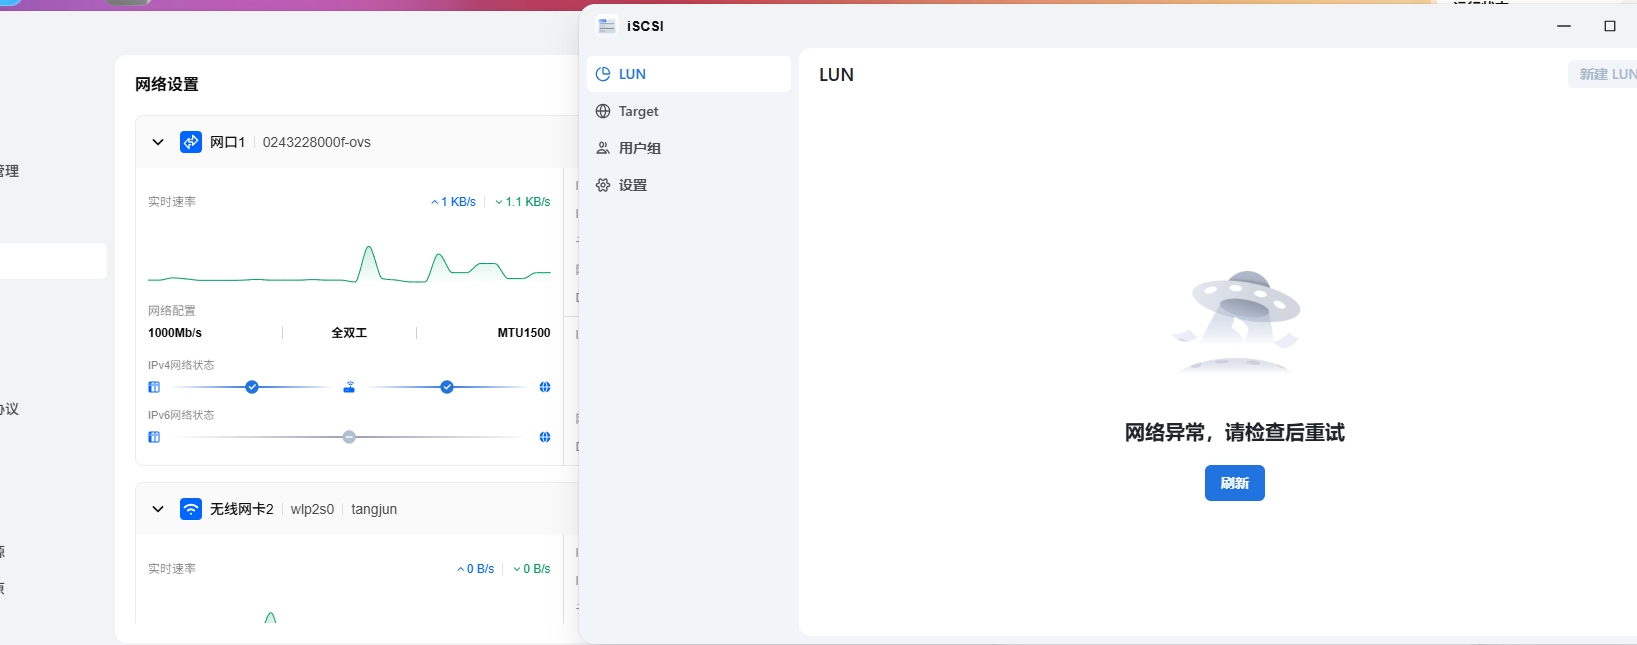Viewport: 1637px width, 645px height.
Task: Select the LUN sidebar item
Action: (688, 74)
